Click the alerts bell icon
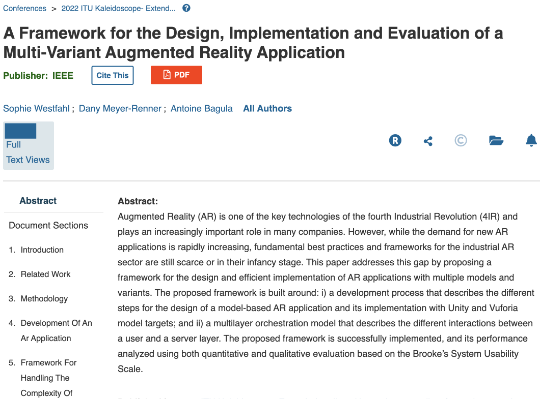 tap(531, 140)
